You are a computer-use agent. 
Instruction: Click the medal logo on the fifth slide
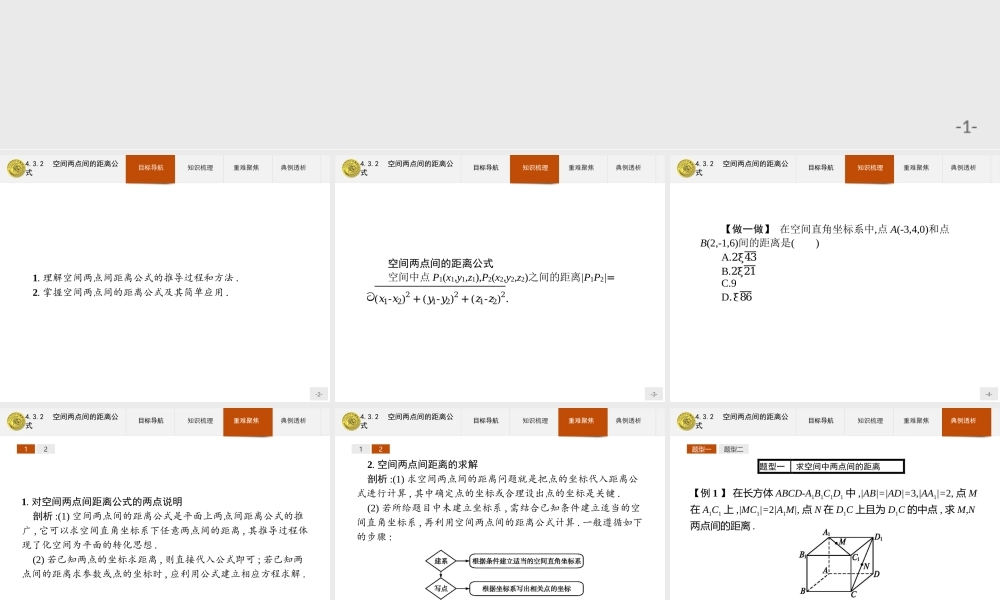pos(350,421)
